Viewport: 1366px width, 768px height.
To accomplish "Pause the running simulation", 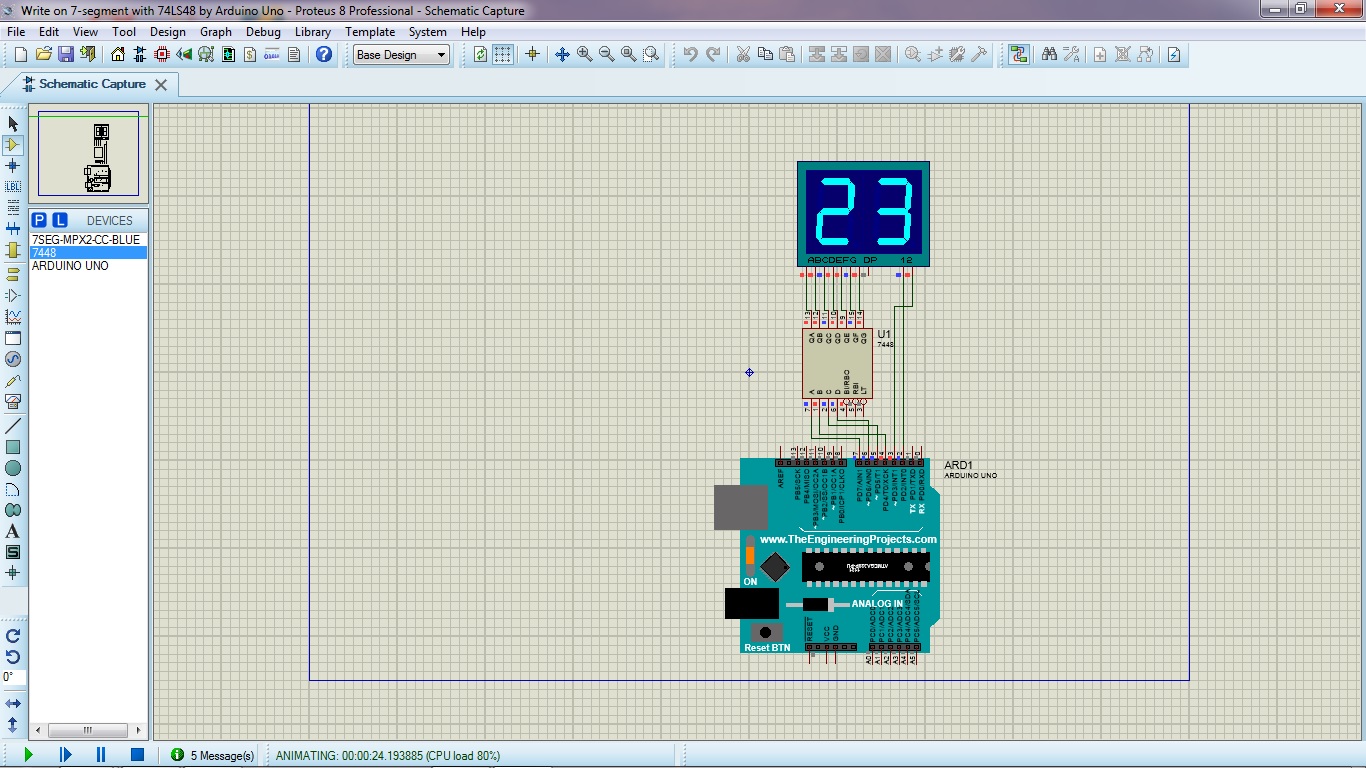I will 100,754.
